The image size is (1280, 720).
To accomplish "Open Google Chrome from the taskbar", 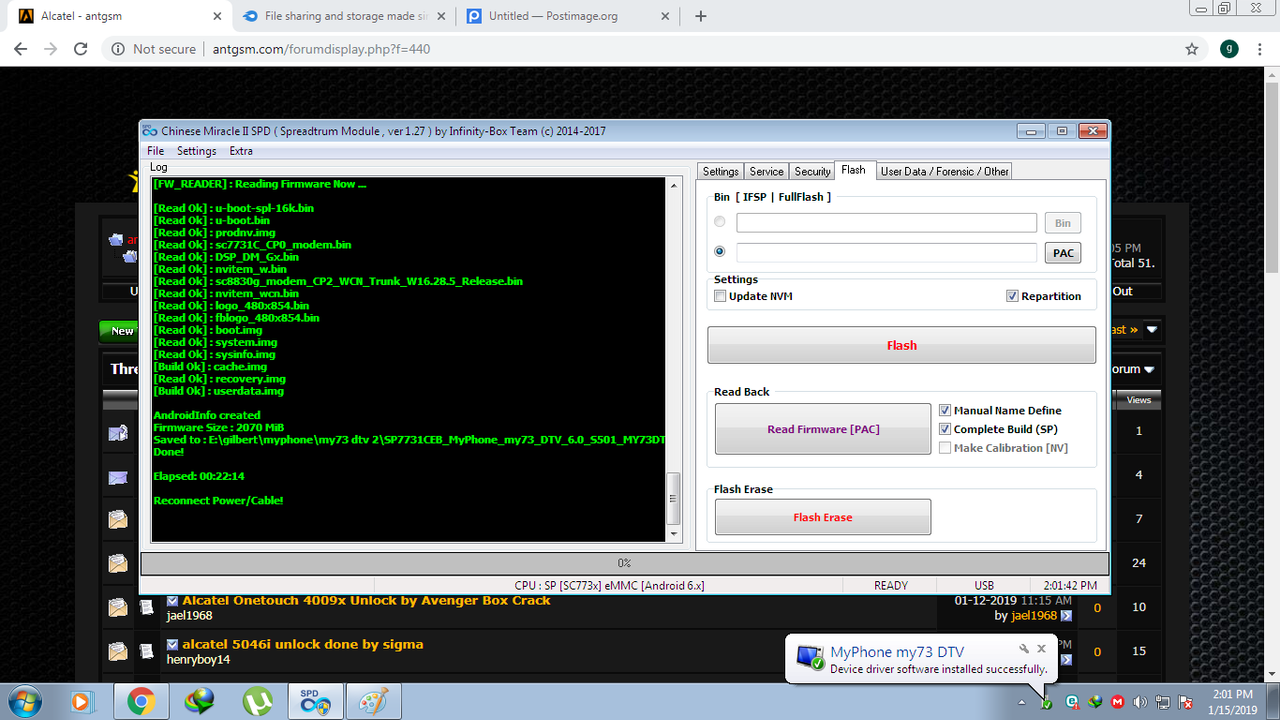I will 141,701.
